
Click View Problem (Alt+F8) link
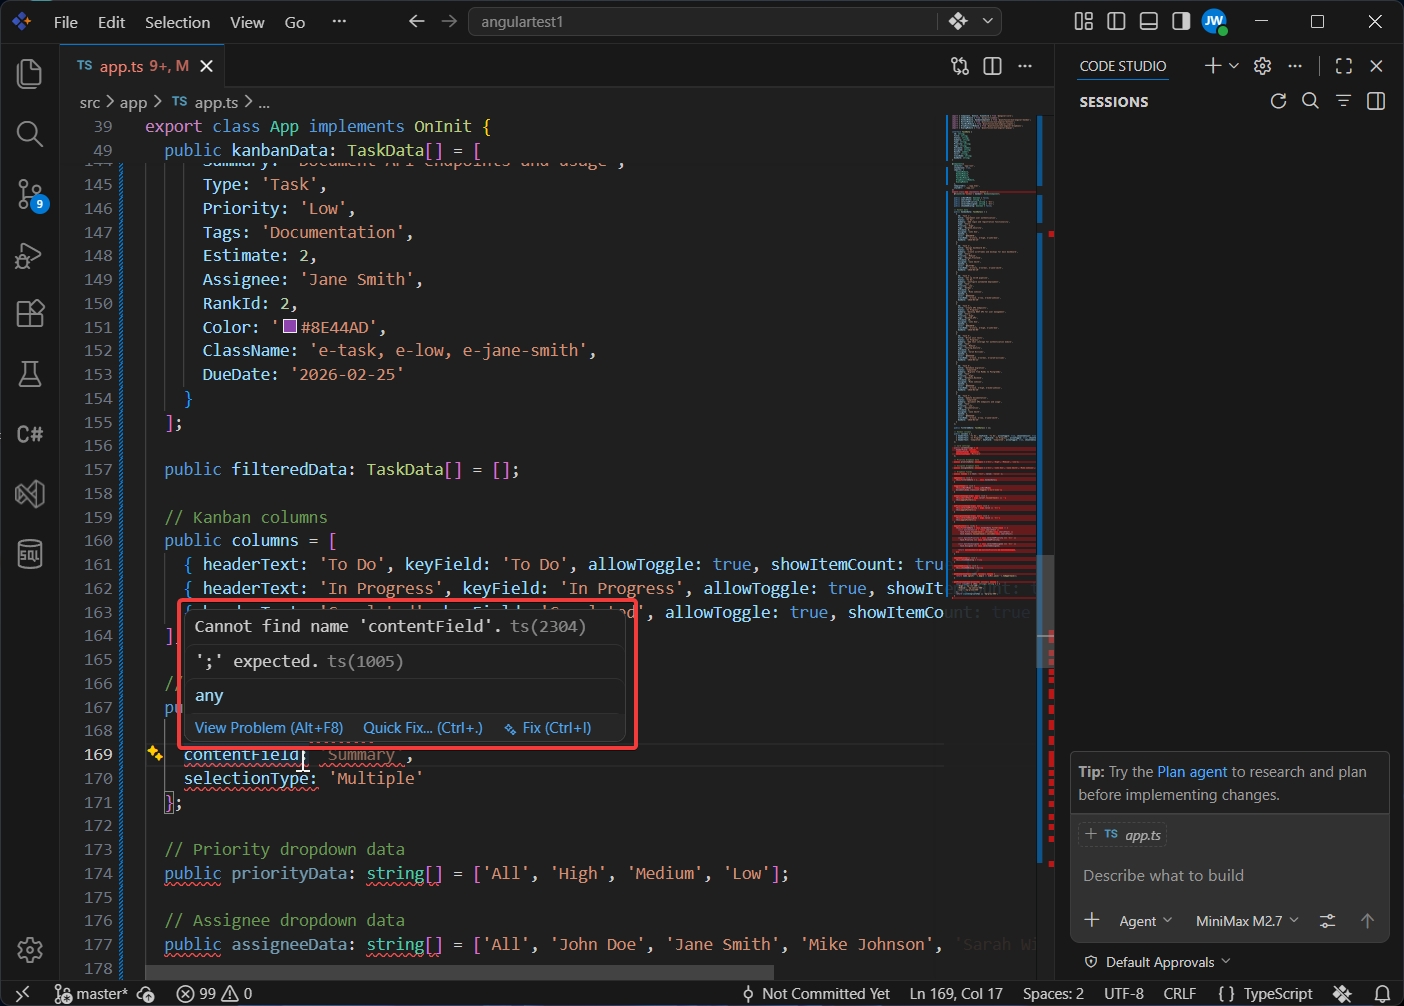(269, 728)
